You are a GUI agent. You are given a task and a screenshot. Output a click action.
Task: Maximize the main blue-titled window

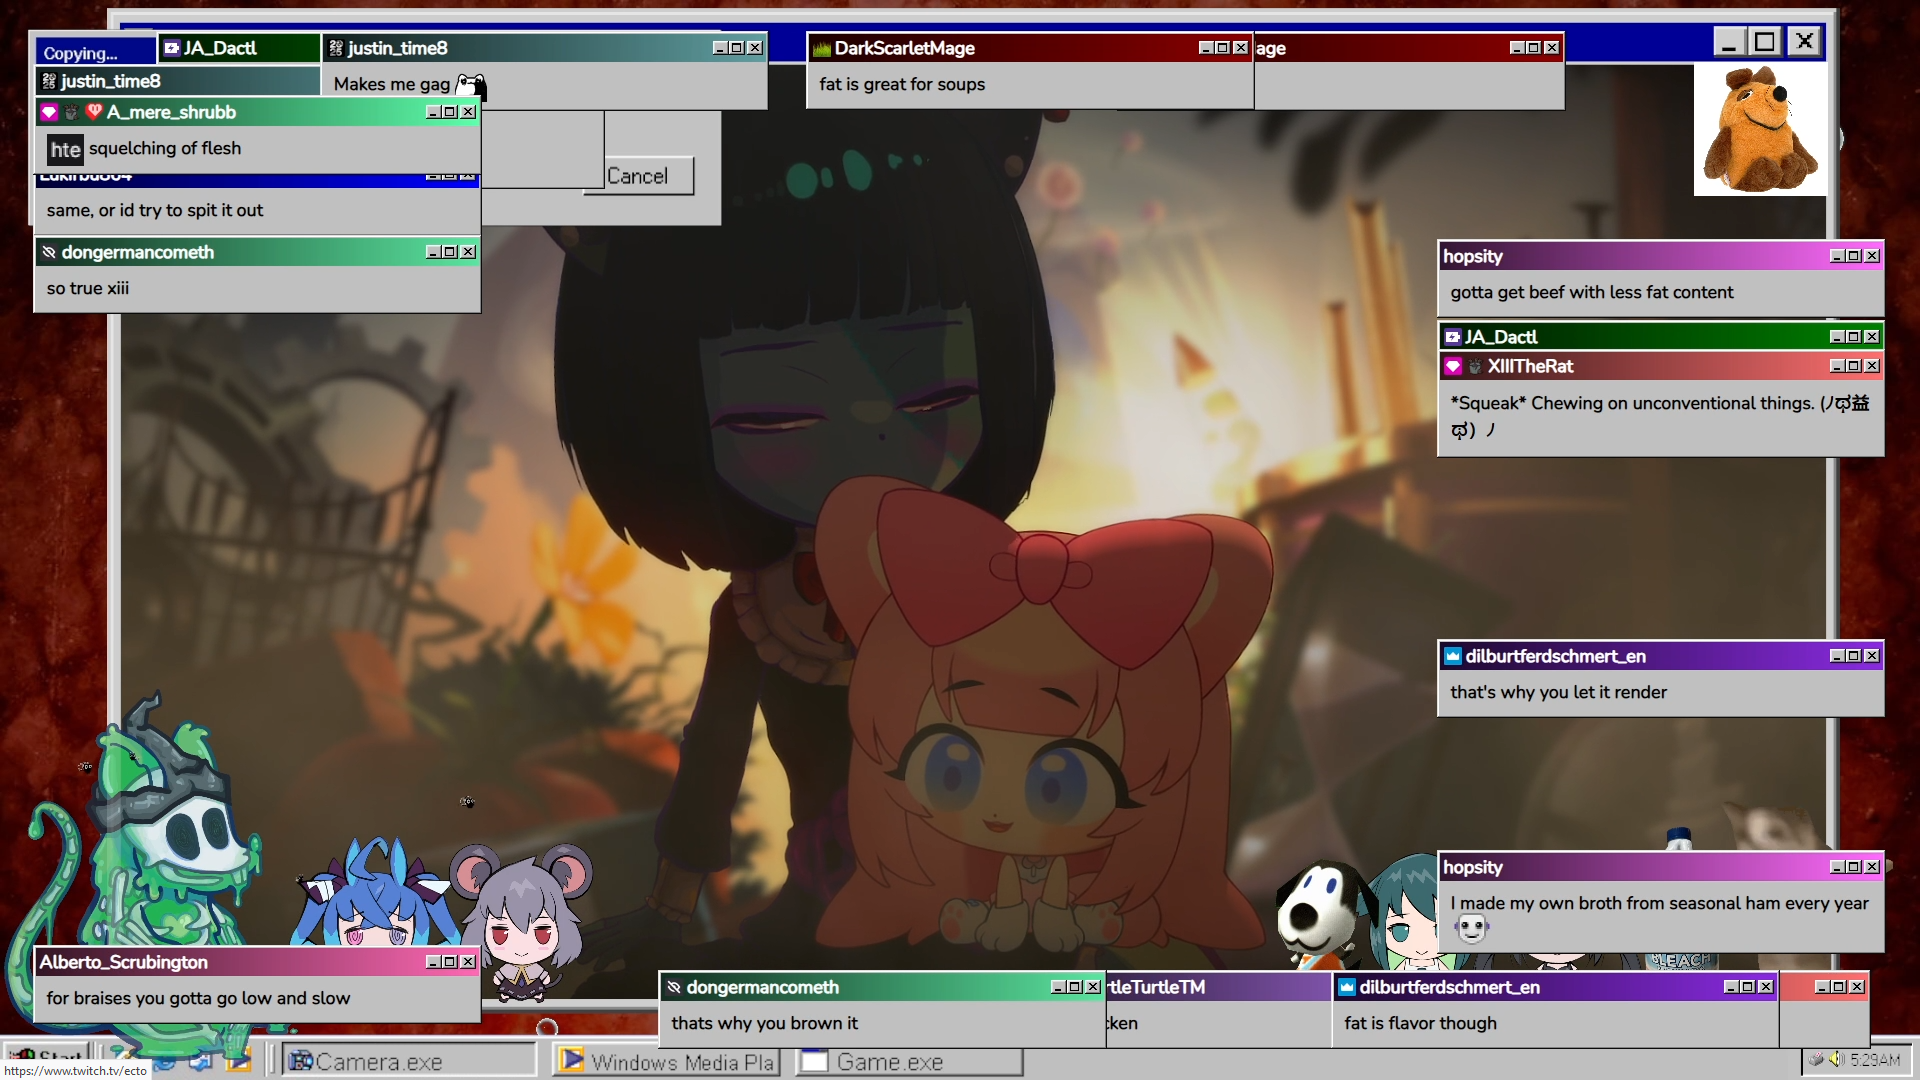tap(1765, 41)
